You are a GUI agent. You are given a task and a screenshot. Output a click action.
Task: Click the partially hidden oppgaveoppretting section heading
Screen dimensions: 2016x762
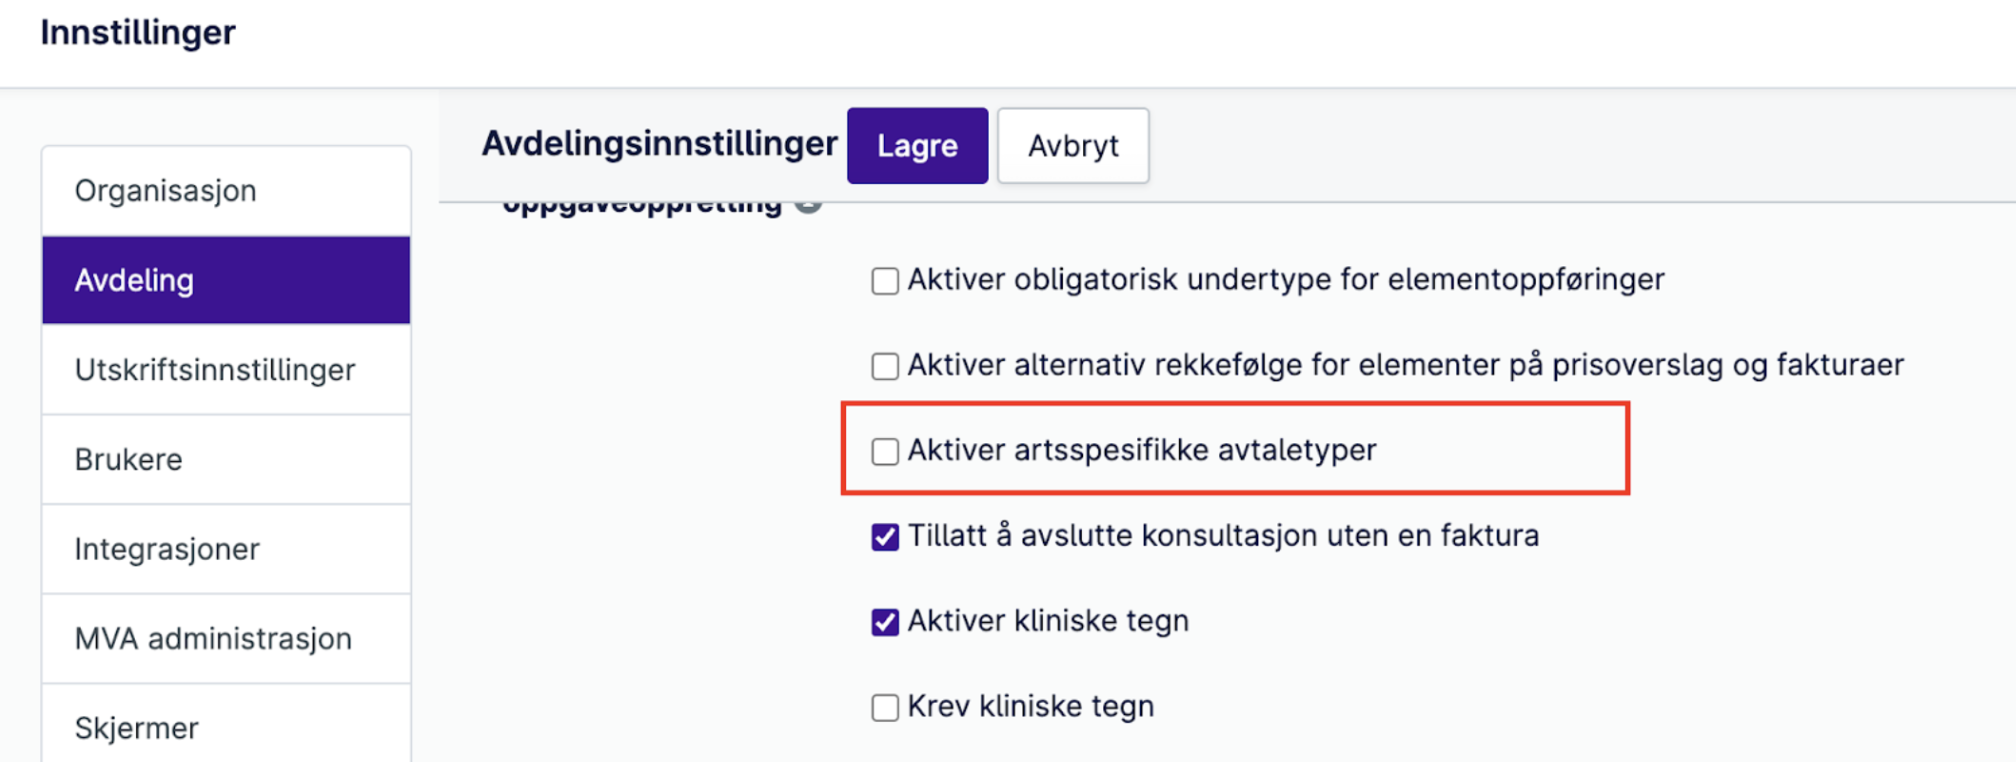pyautogui.click(x=642, y=208)
